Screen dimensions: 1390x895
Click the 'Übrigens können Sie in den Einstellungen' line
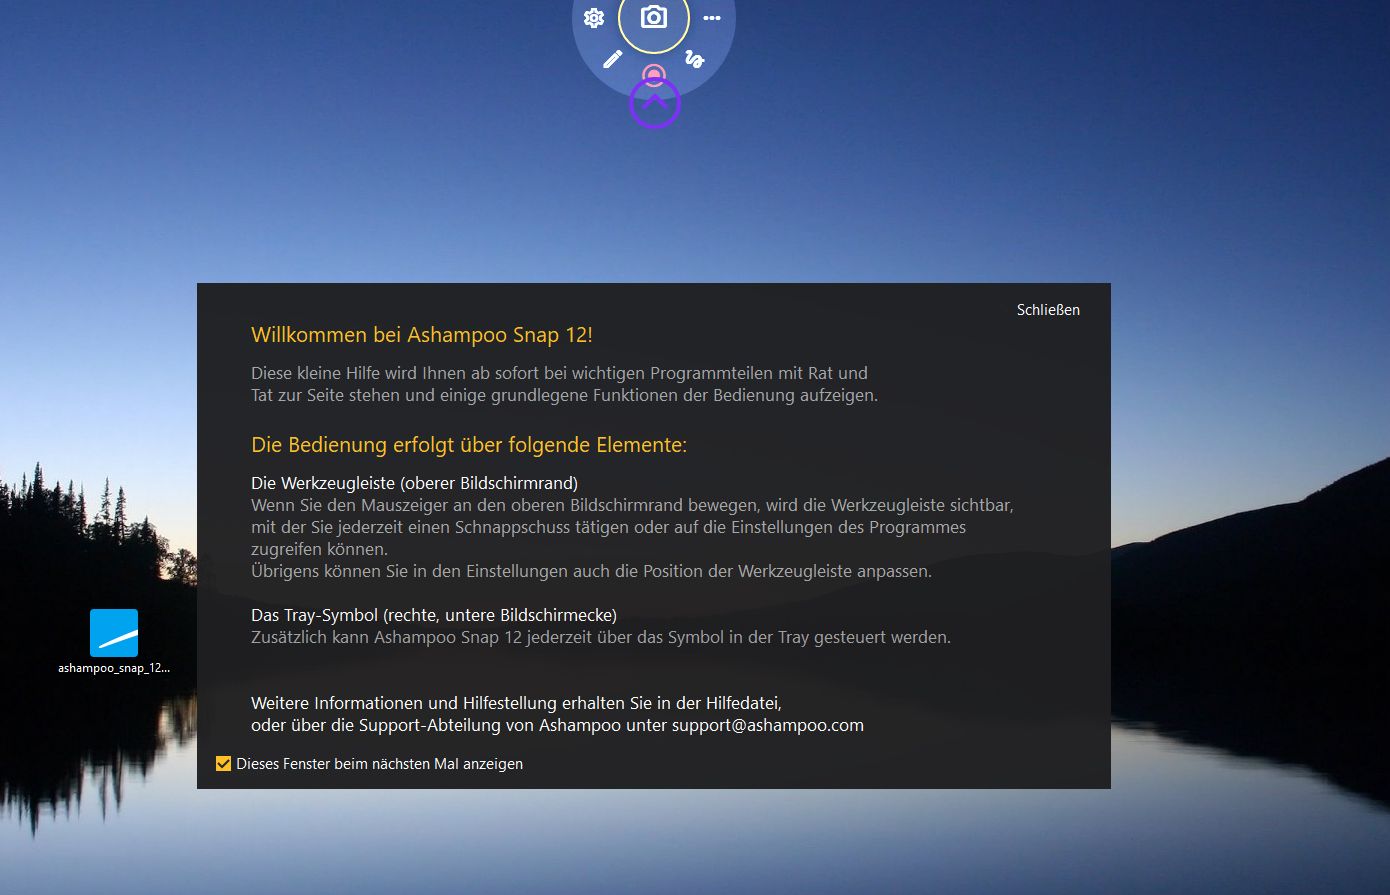[x=591, y=571]
